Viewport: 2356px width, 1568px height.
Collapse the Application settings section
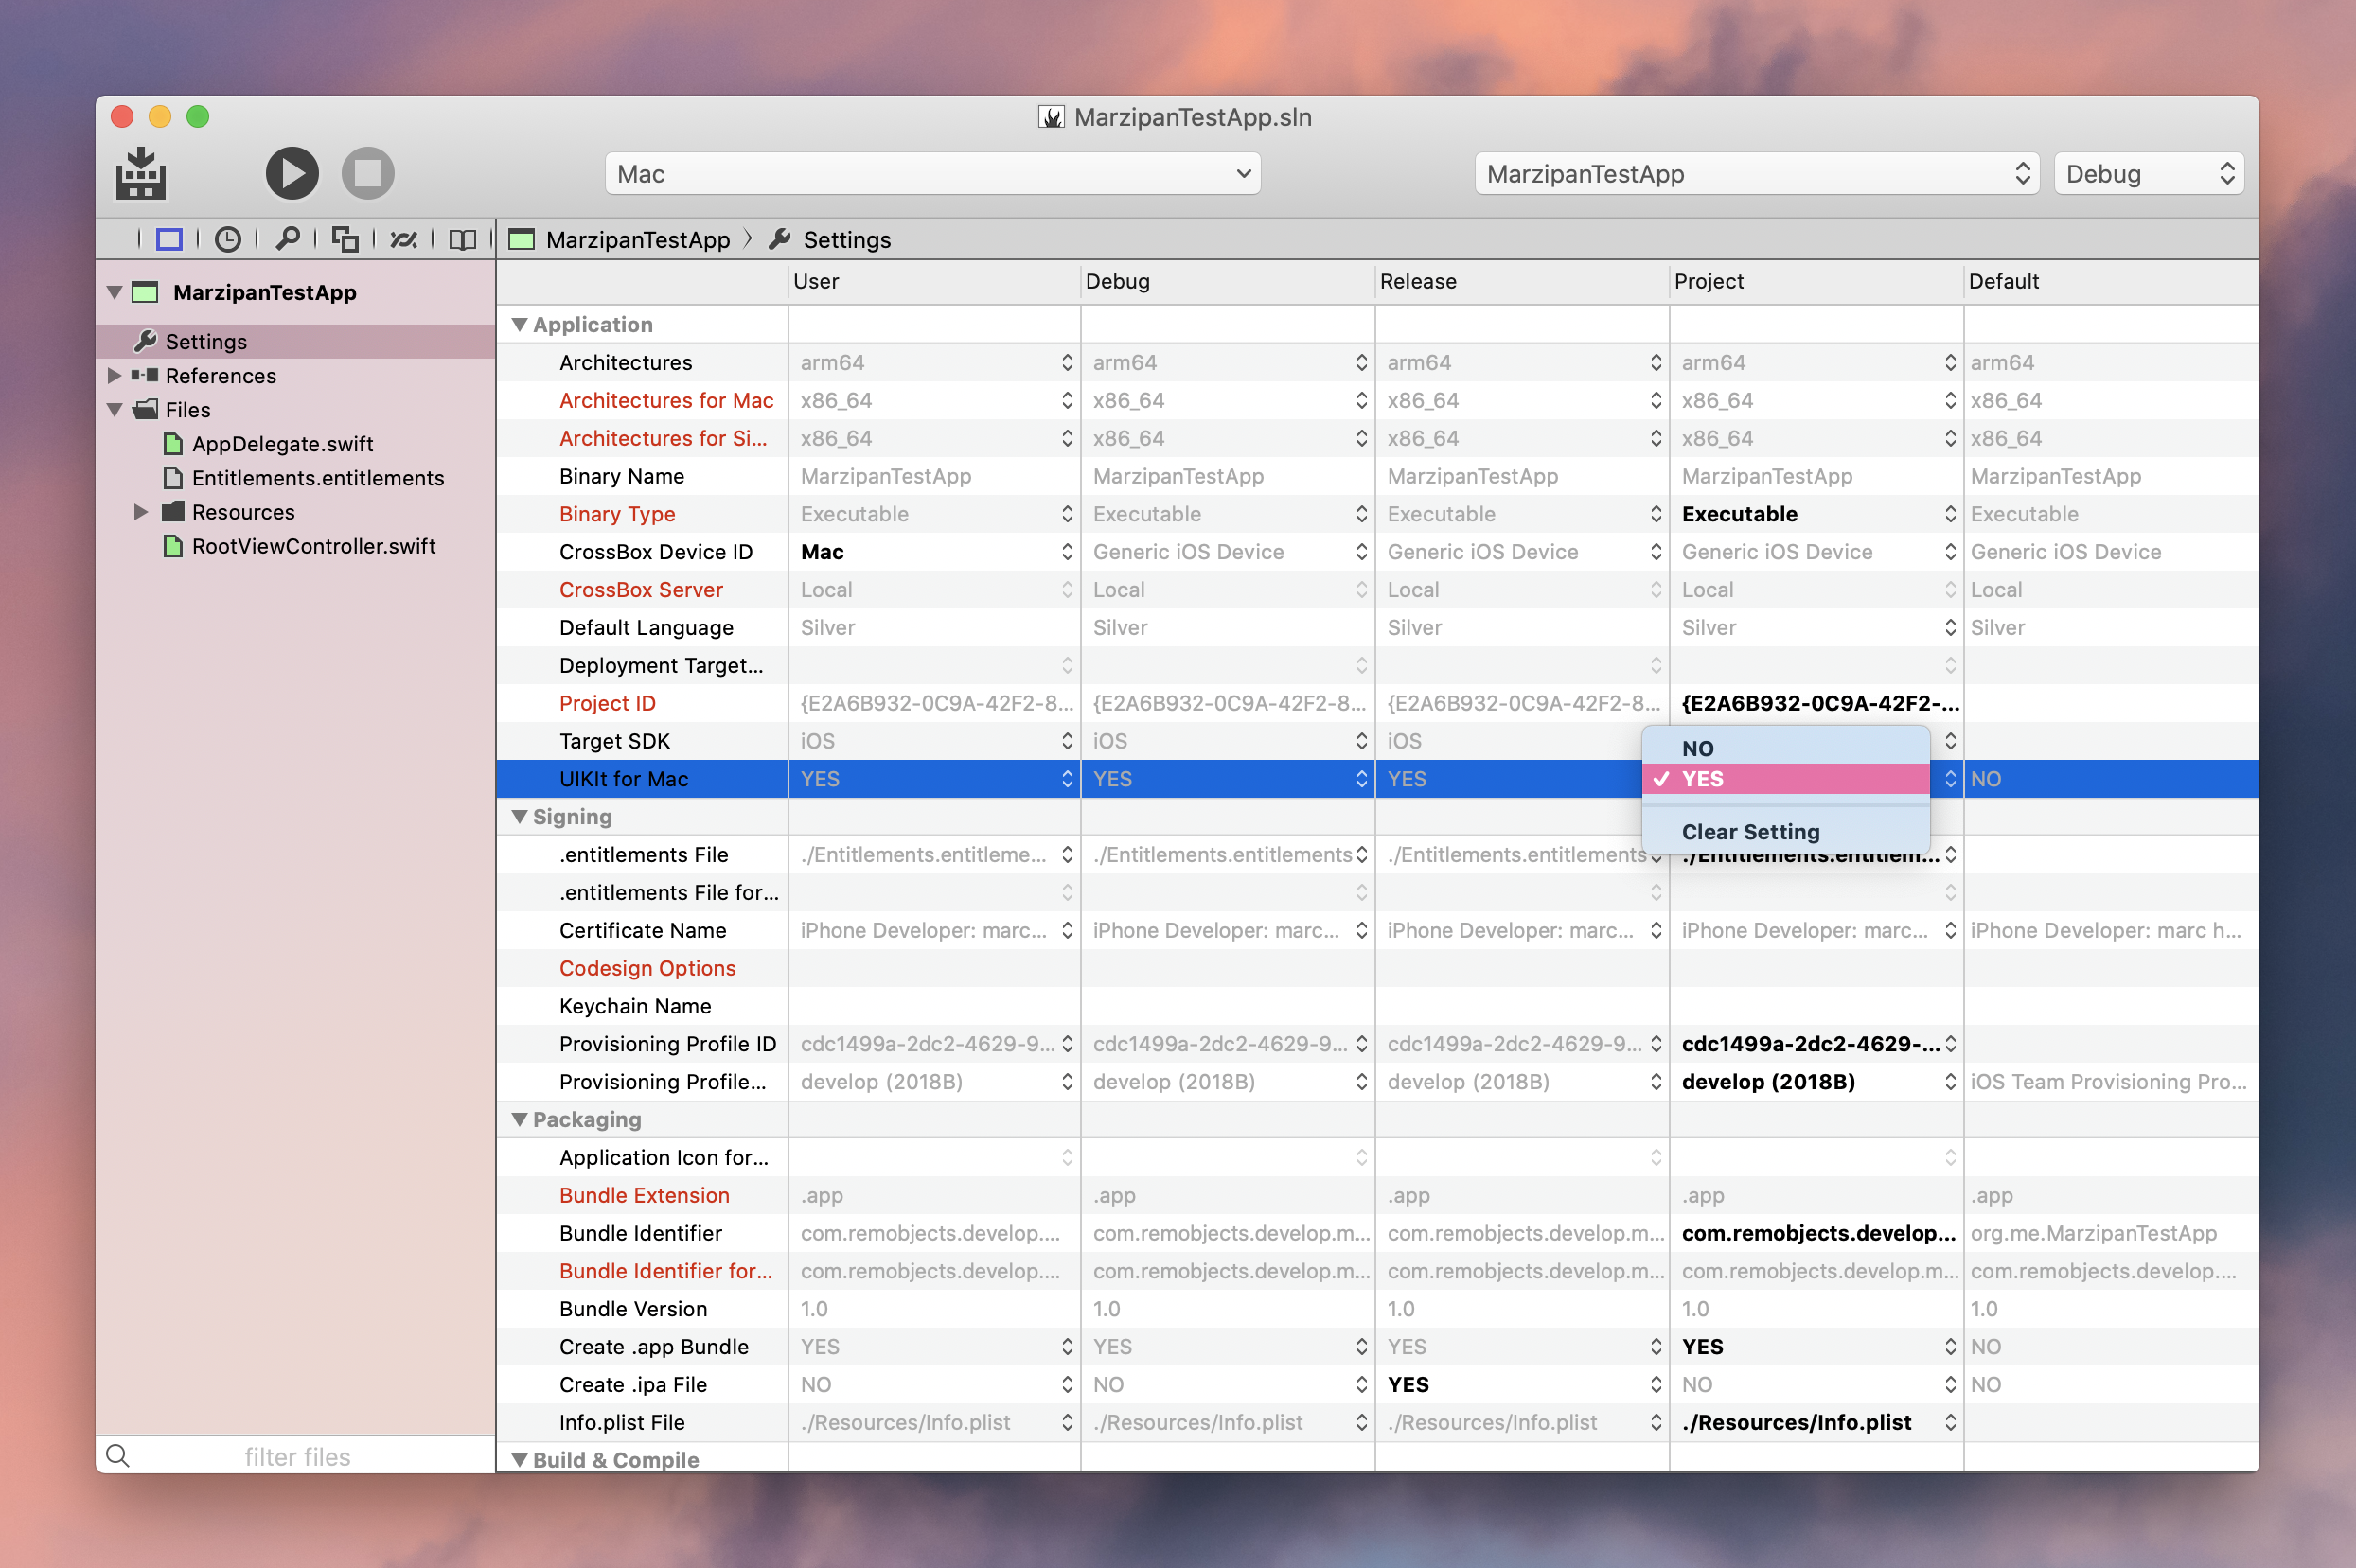click(519, 325)
